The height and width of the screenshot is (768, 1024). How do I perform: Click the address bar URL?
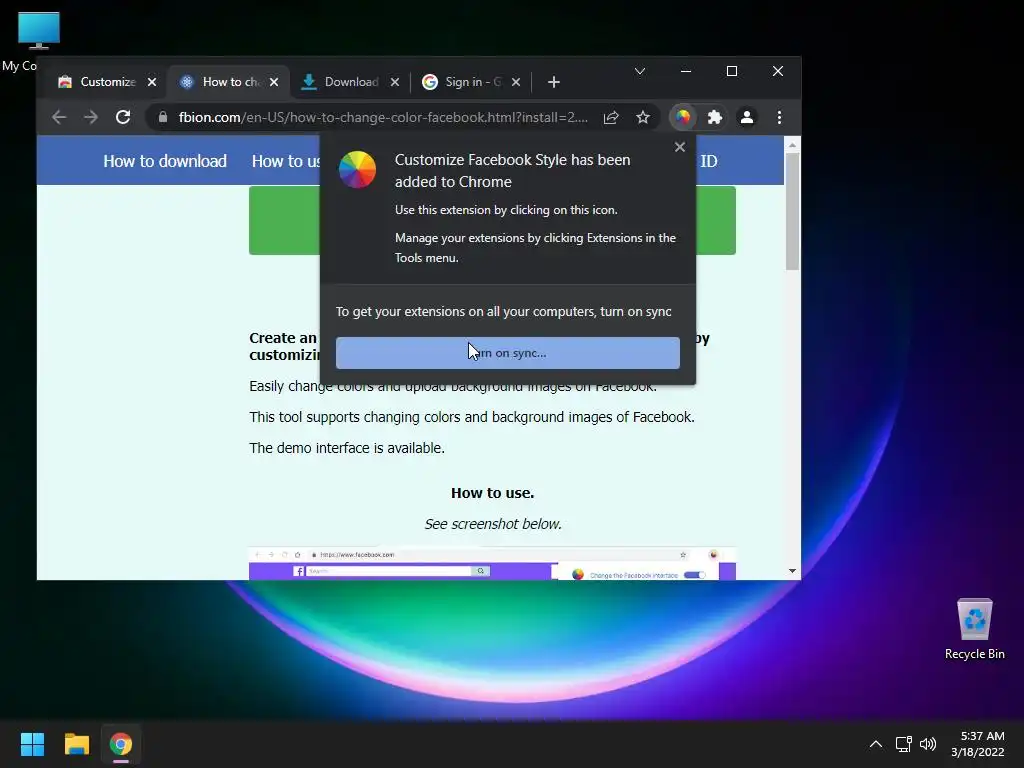point(383,118)
